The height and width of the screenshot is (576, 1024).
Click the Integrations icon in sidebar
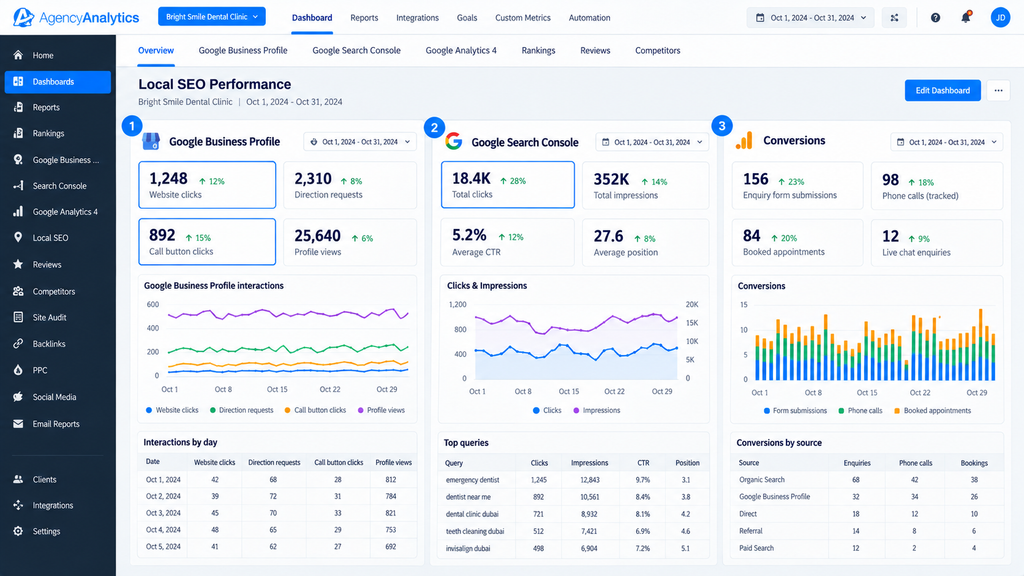tap(18, 505)
